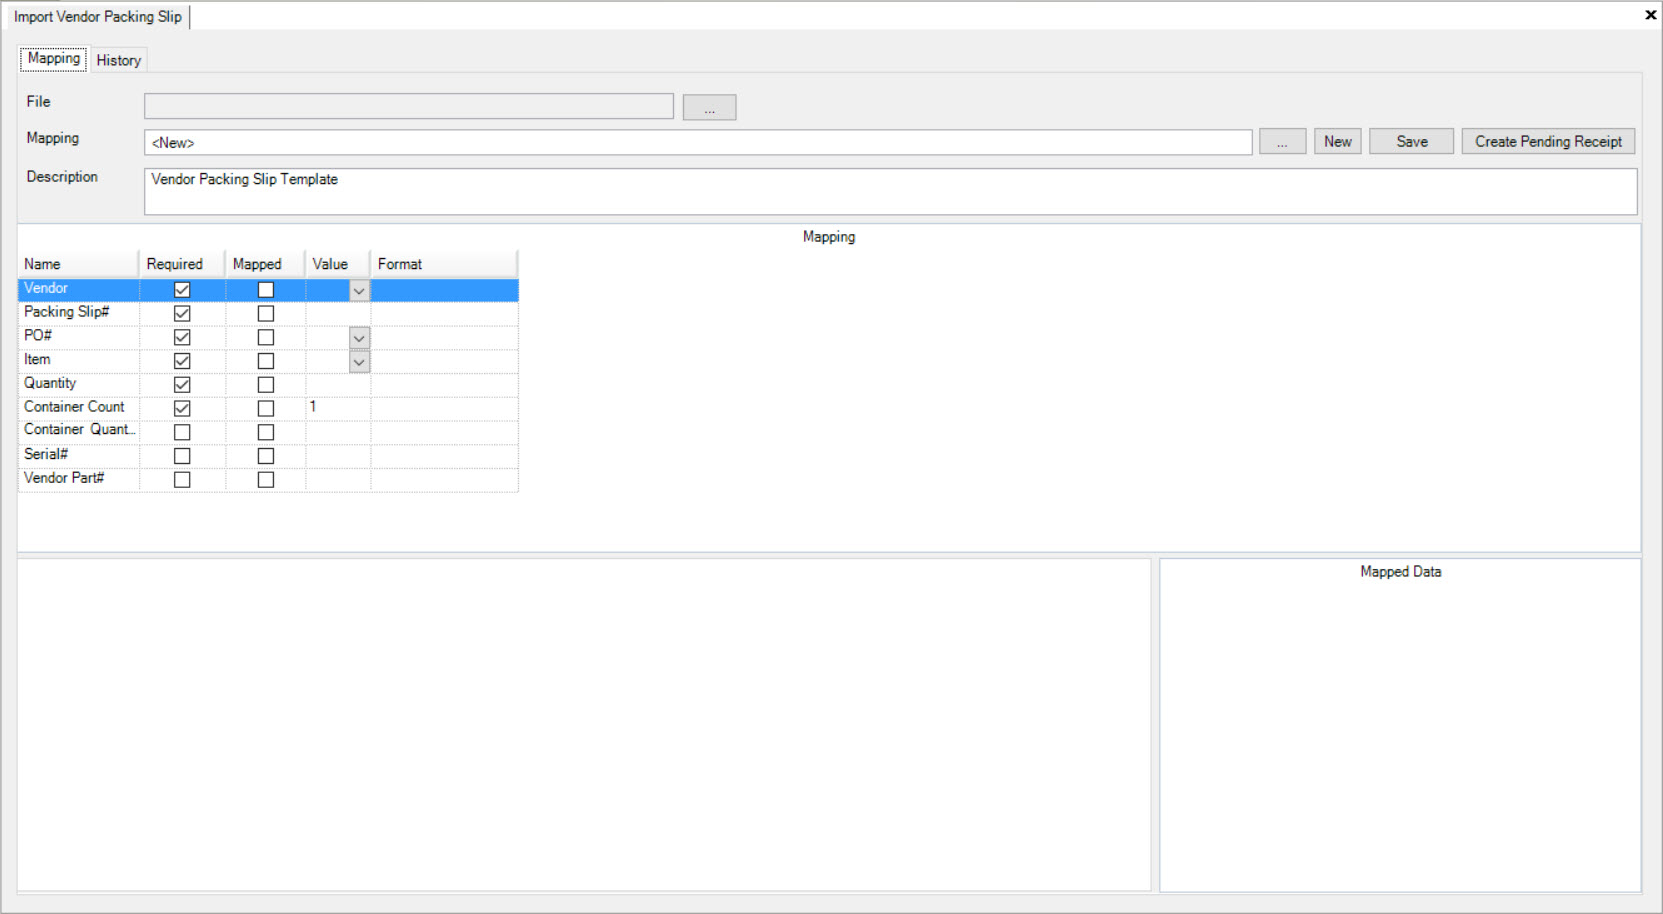Screen dimensions: 1663x914
Task: Sort by the Name column header
Action: (x=78, y=264)
